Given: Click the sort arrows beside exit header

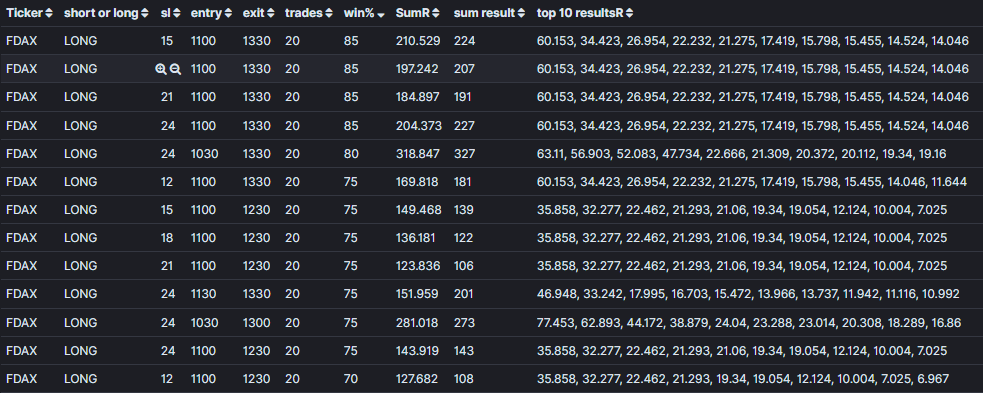Looking at the screenshot, I should pos(270,13).
